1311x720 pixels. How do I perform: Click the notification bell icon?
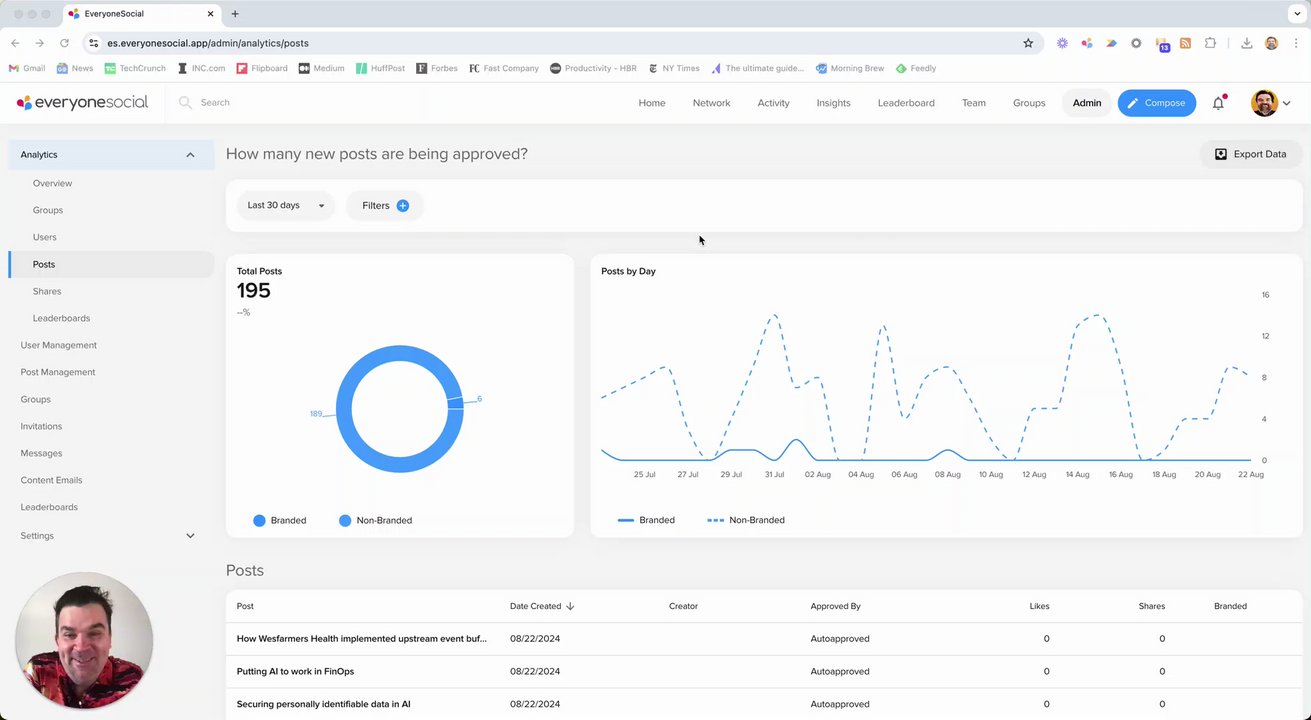click(x=1218, y=103)
